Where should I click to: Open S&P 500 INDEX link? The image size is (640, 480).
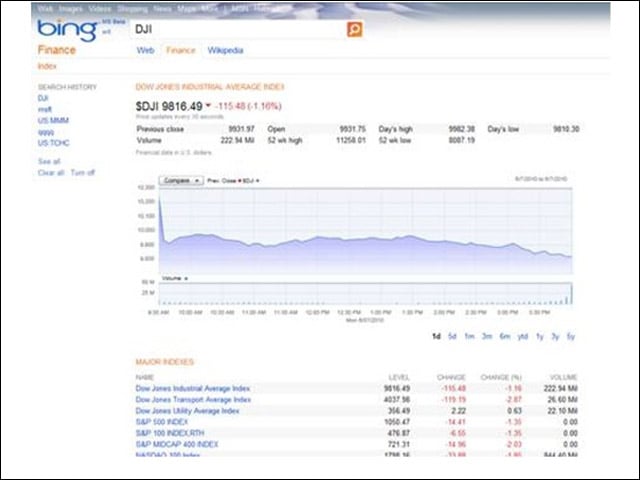point(162,422)
